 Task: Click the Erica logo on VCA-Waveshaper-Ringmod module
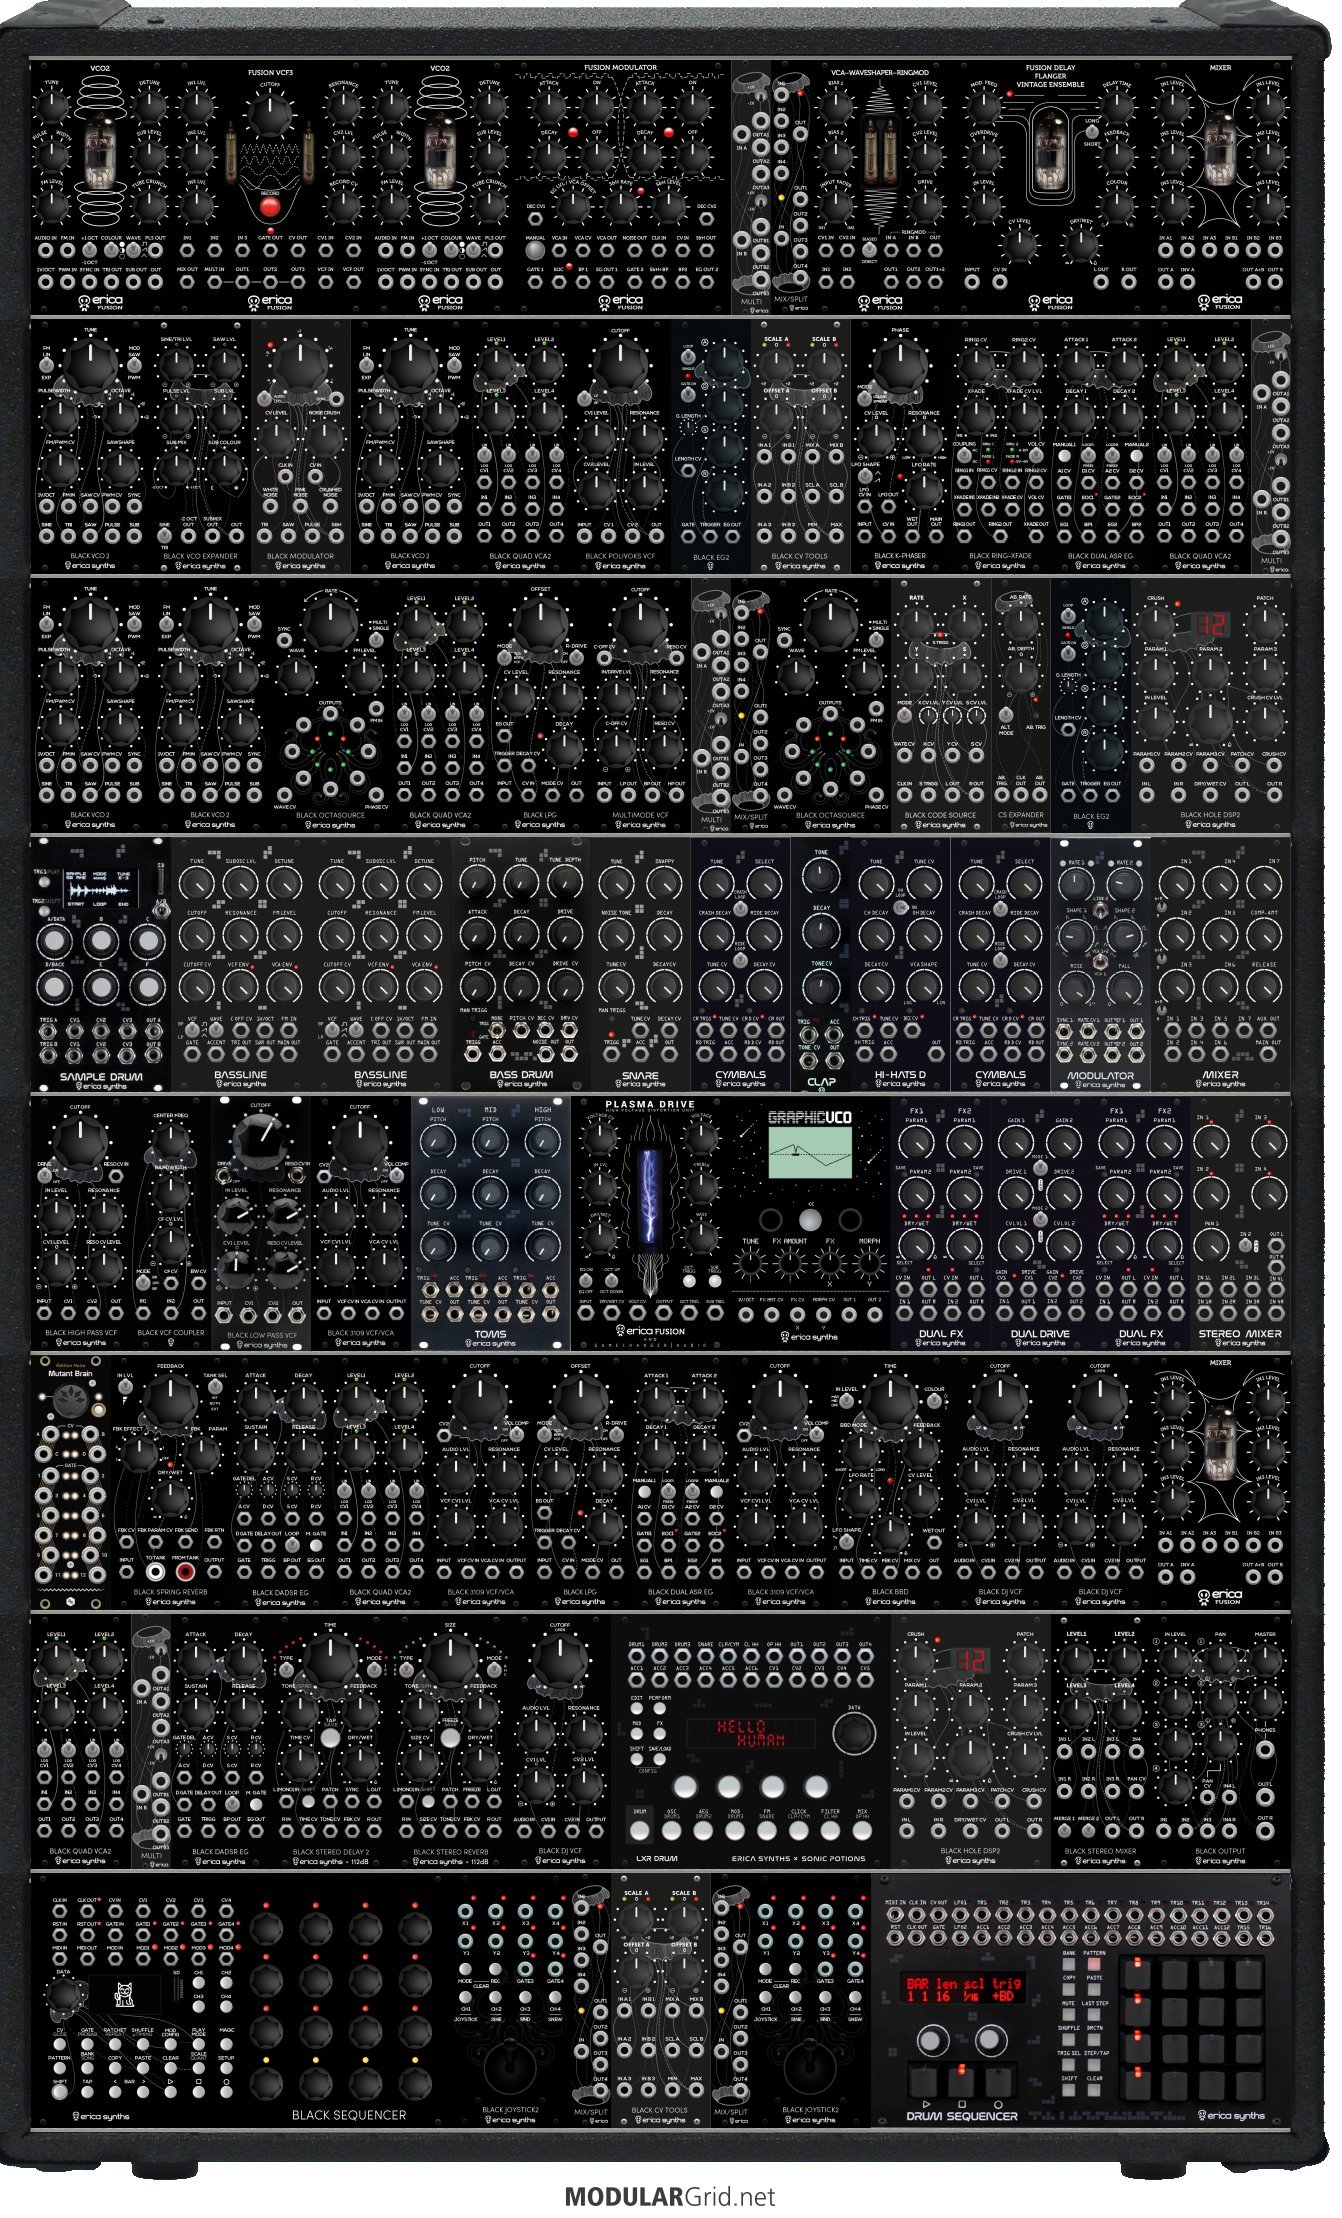point(881,301)
